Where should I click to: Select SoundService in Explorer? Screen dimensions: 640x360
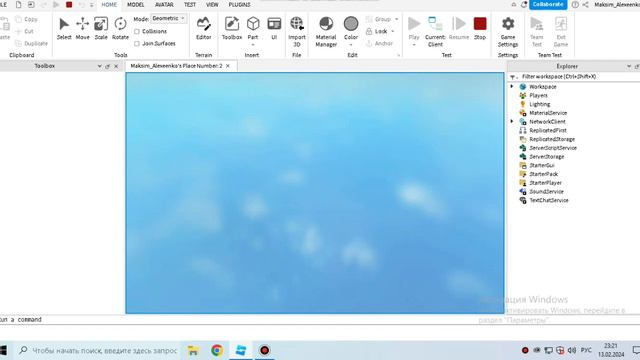pos(546,191)
